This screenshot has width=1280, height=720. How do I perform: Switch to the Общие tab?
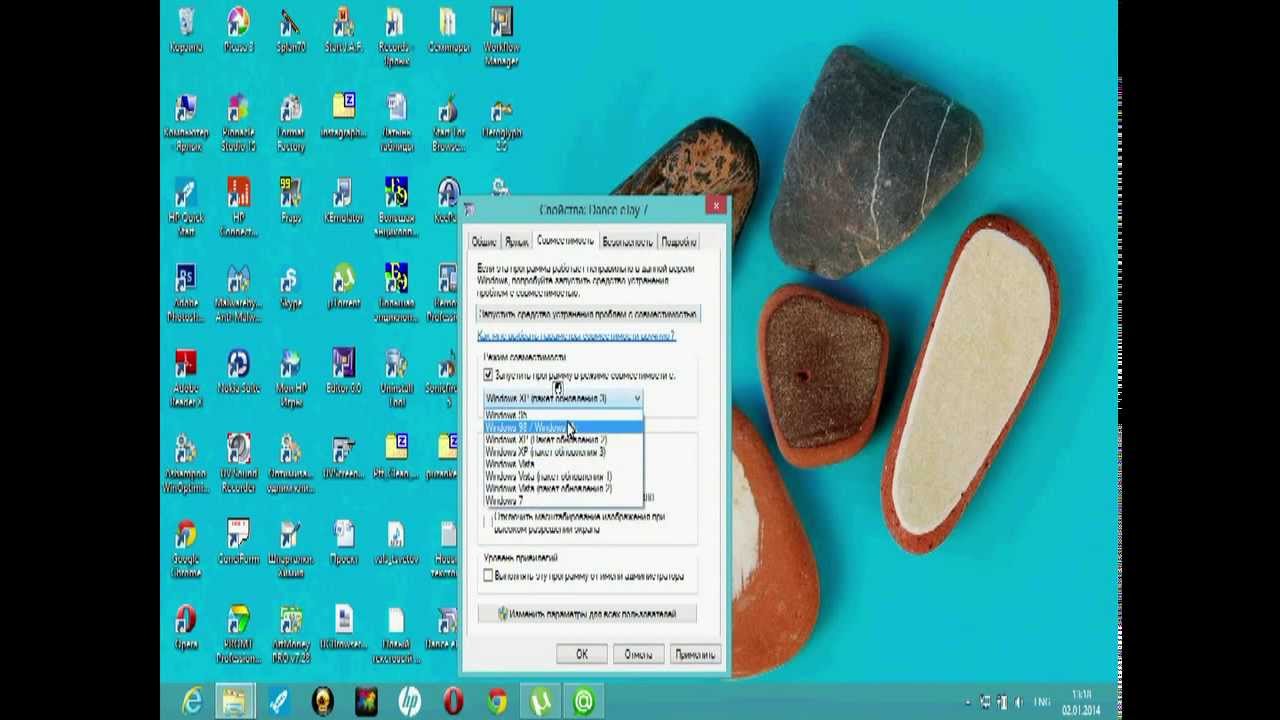click(484, 242)
